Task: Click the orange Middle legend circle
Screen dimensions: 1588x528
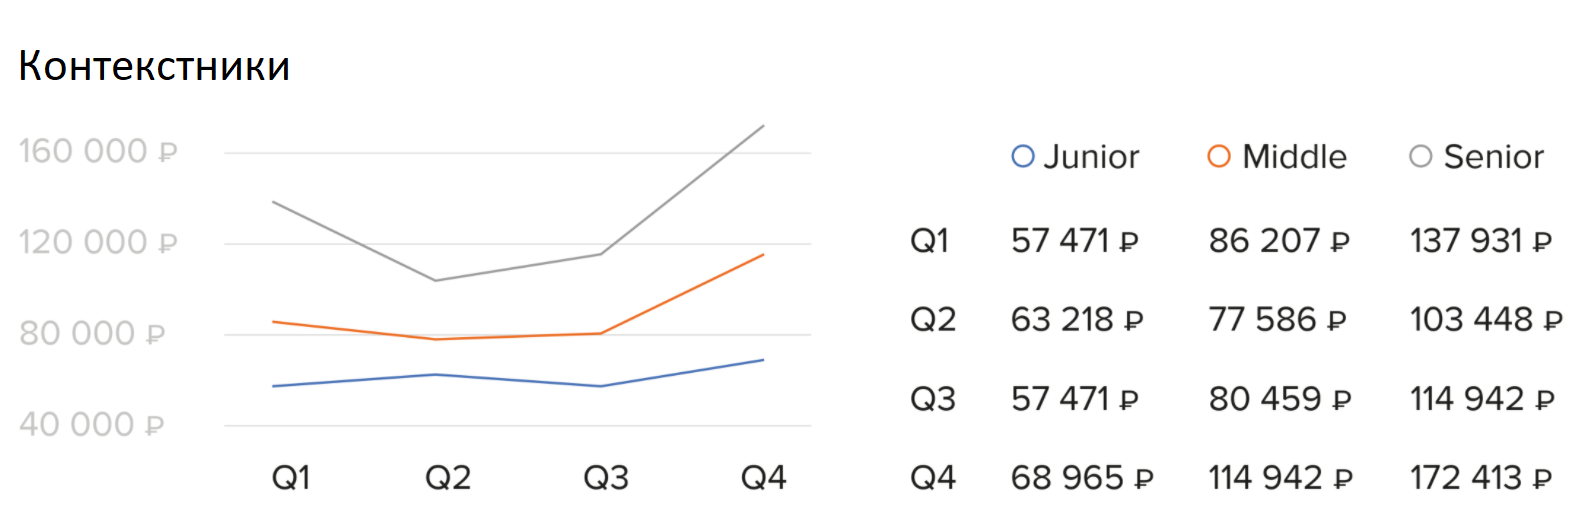Action: click(x=1218, y=157)
